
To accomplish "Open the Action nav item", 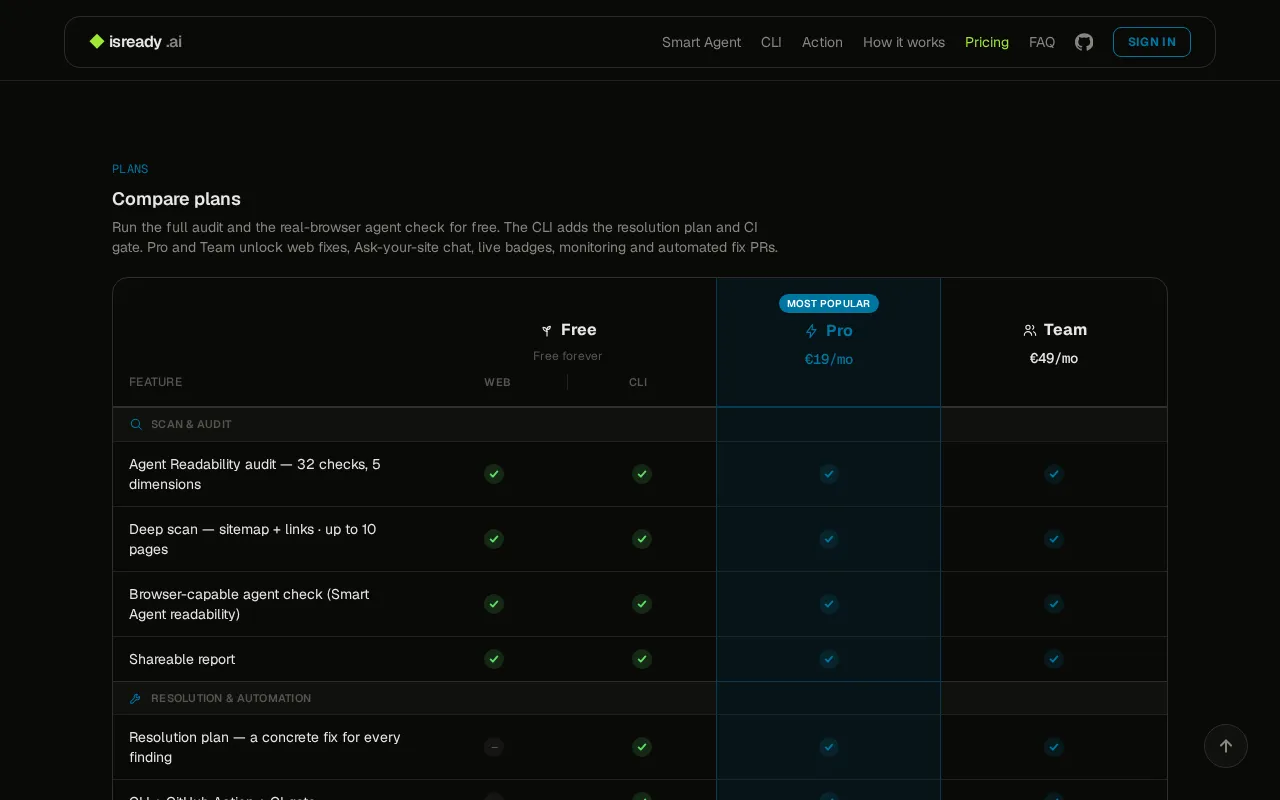I will click(822, 42).
